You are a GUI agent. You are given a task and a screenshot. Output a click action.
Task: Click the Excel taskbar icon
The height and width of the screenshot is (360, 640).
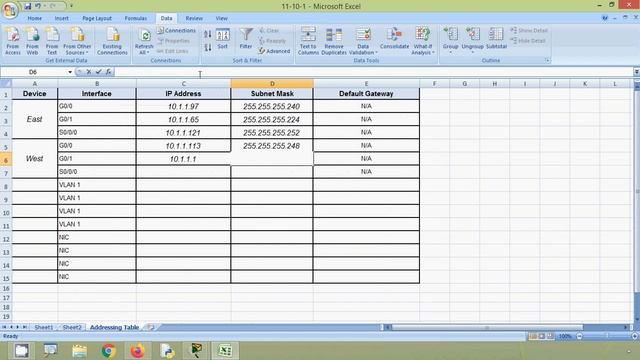point(225,351)
